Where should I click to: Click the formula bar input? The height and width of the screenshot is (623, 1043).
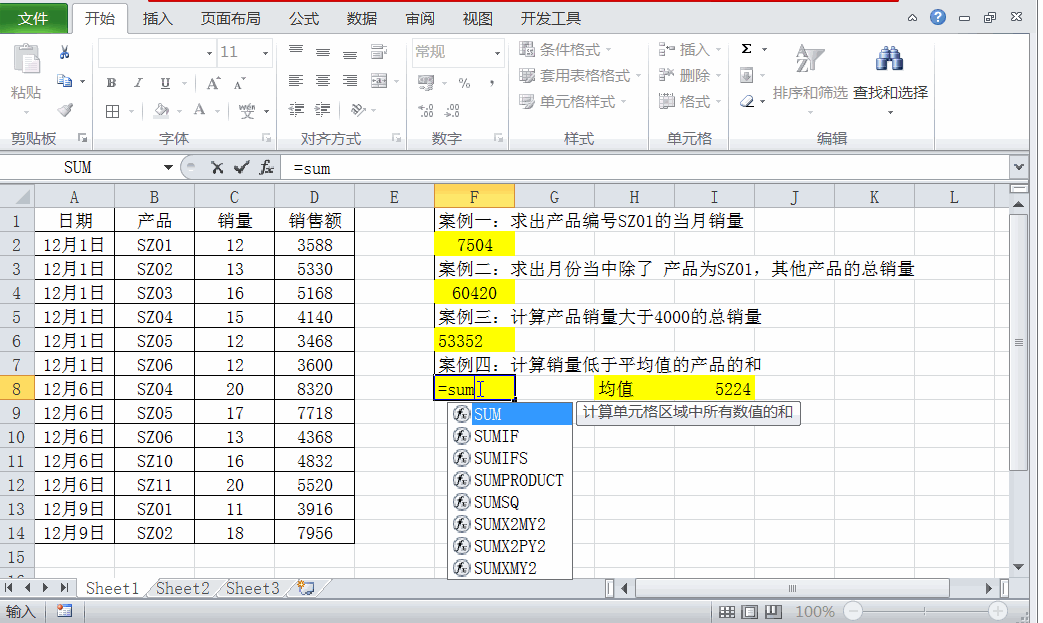click(x=645, y=168)
